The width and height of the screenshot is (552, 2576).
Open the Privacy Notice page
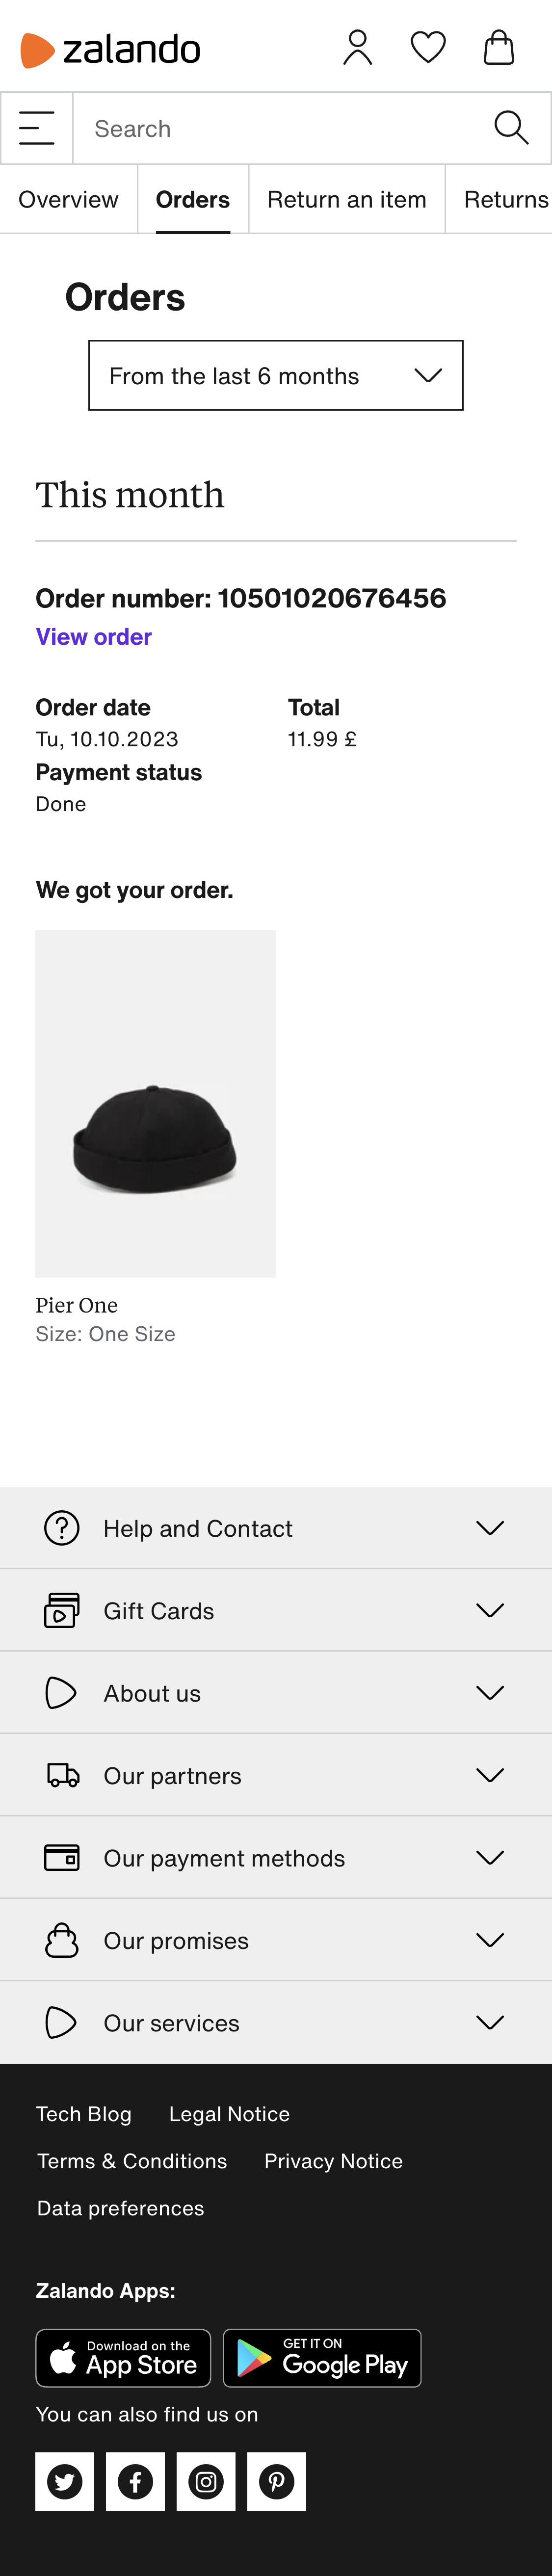coord(333,2160)
